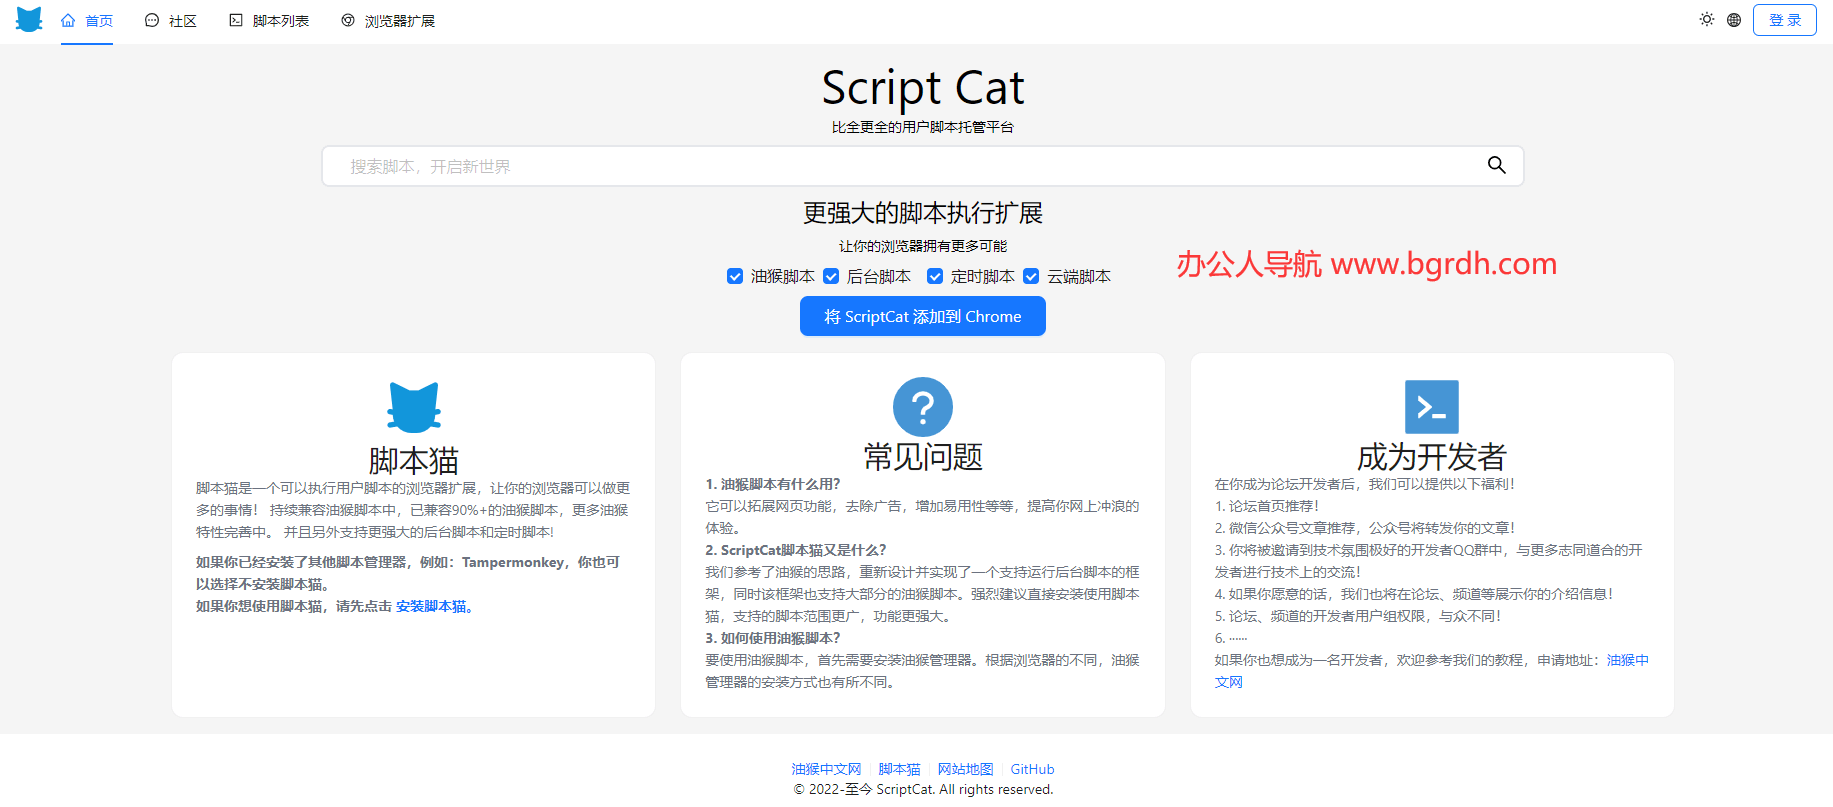1833x807 pixels.
Task: Open the footer GitHub link
Action: click(x=1033, y=769)
